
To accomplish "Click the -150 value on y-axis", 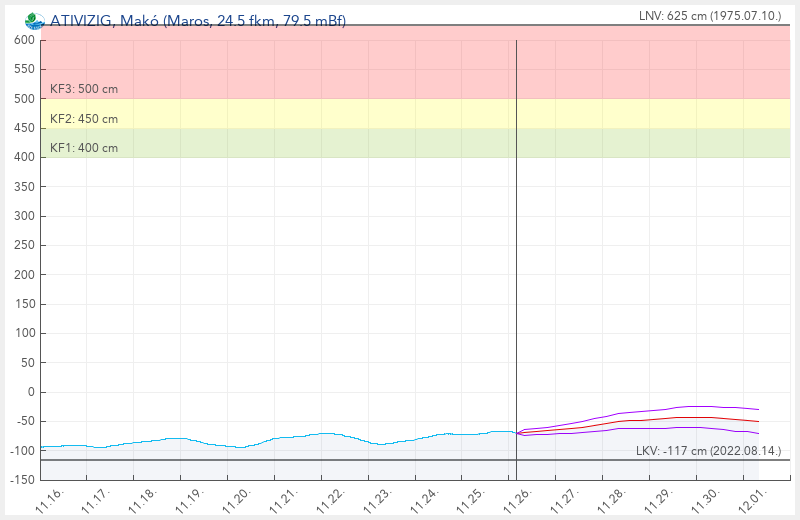I will pos(22,480).
